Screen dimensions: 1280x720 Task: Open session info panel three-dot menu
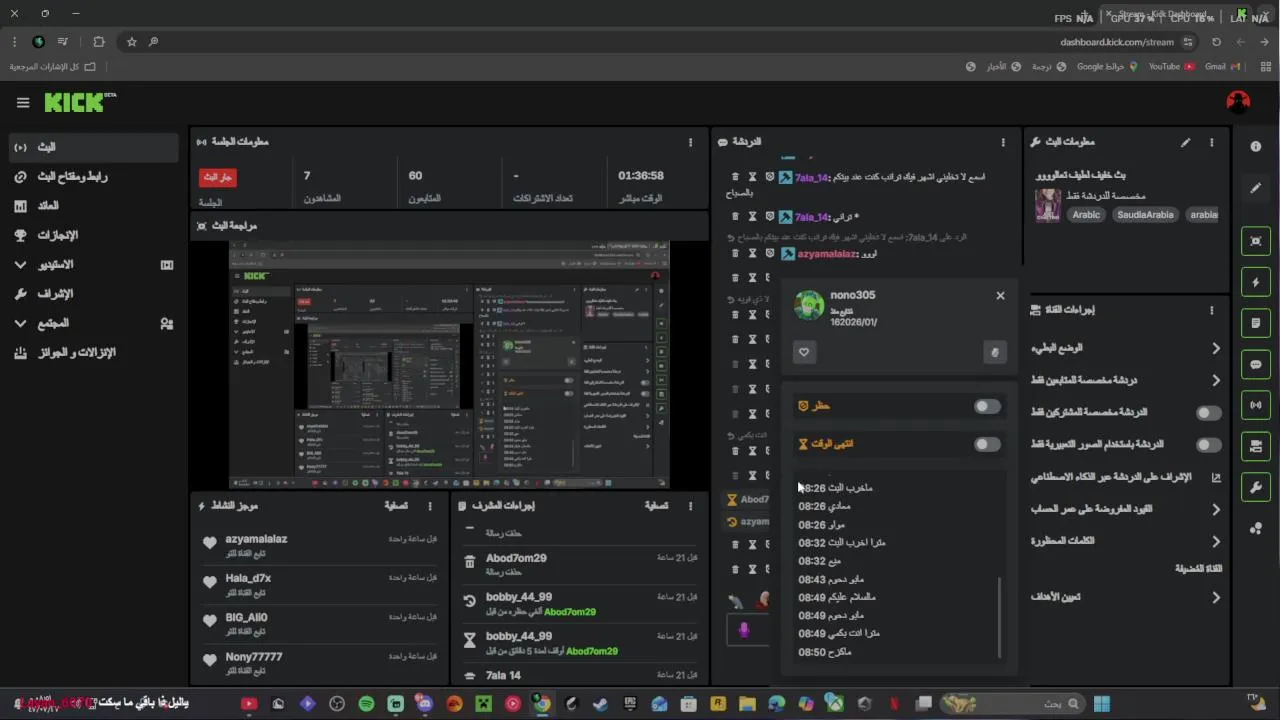690,142
